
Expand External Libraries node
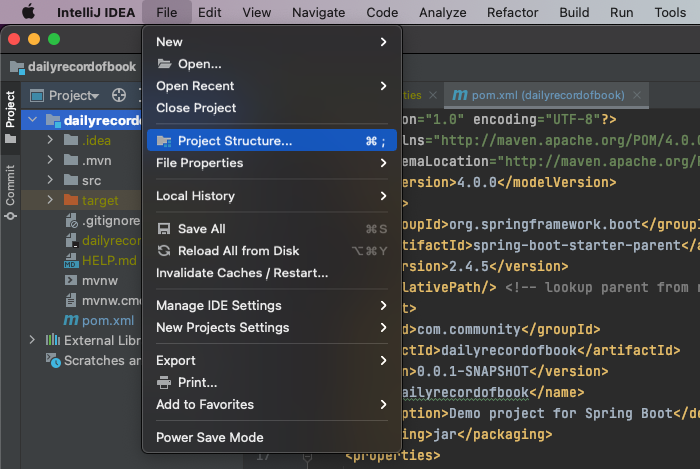click(32, 340)
